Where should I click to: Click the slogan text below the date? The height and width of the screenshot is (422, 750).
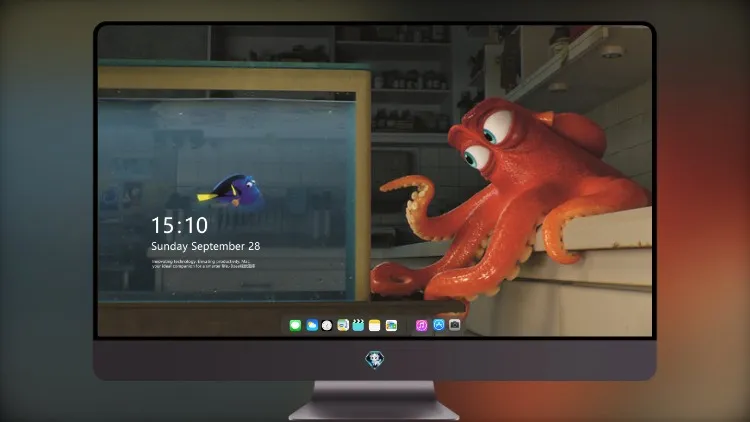click(x=204, y=264)
